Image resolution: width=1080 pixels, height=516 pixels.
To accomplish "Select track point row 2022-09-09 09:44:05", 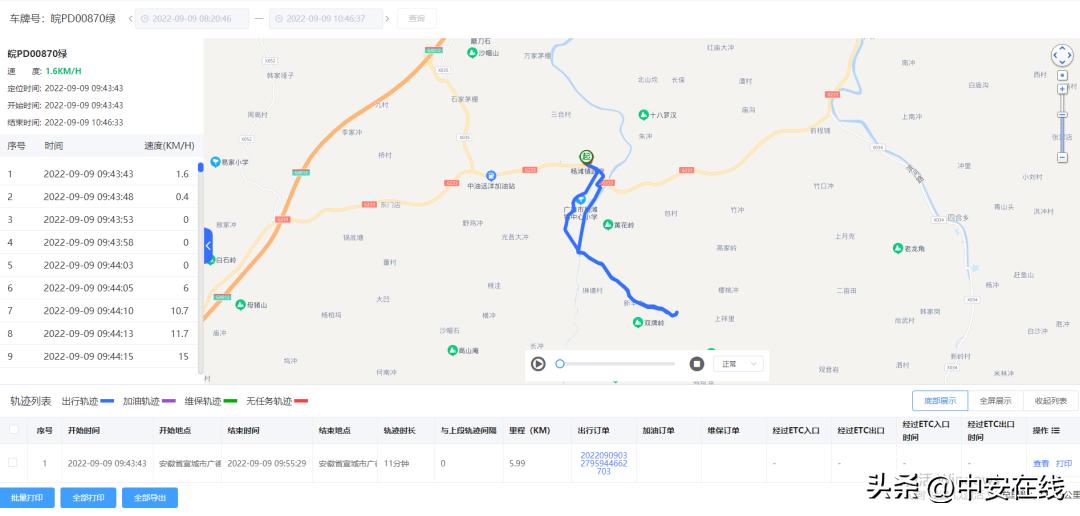I will tap(99, 288).
